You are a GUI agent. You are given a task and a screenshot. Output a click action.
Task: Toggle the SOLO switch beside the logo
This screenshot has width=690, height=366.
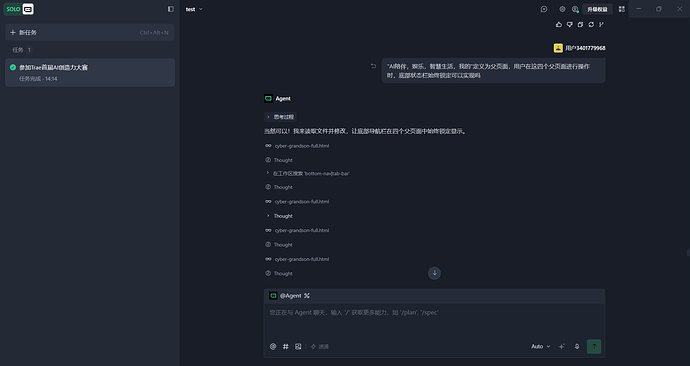click(x=28, y=9)
